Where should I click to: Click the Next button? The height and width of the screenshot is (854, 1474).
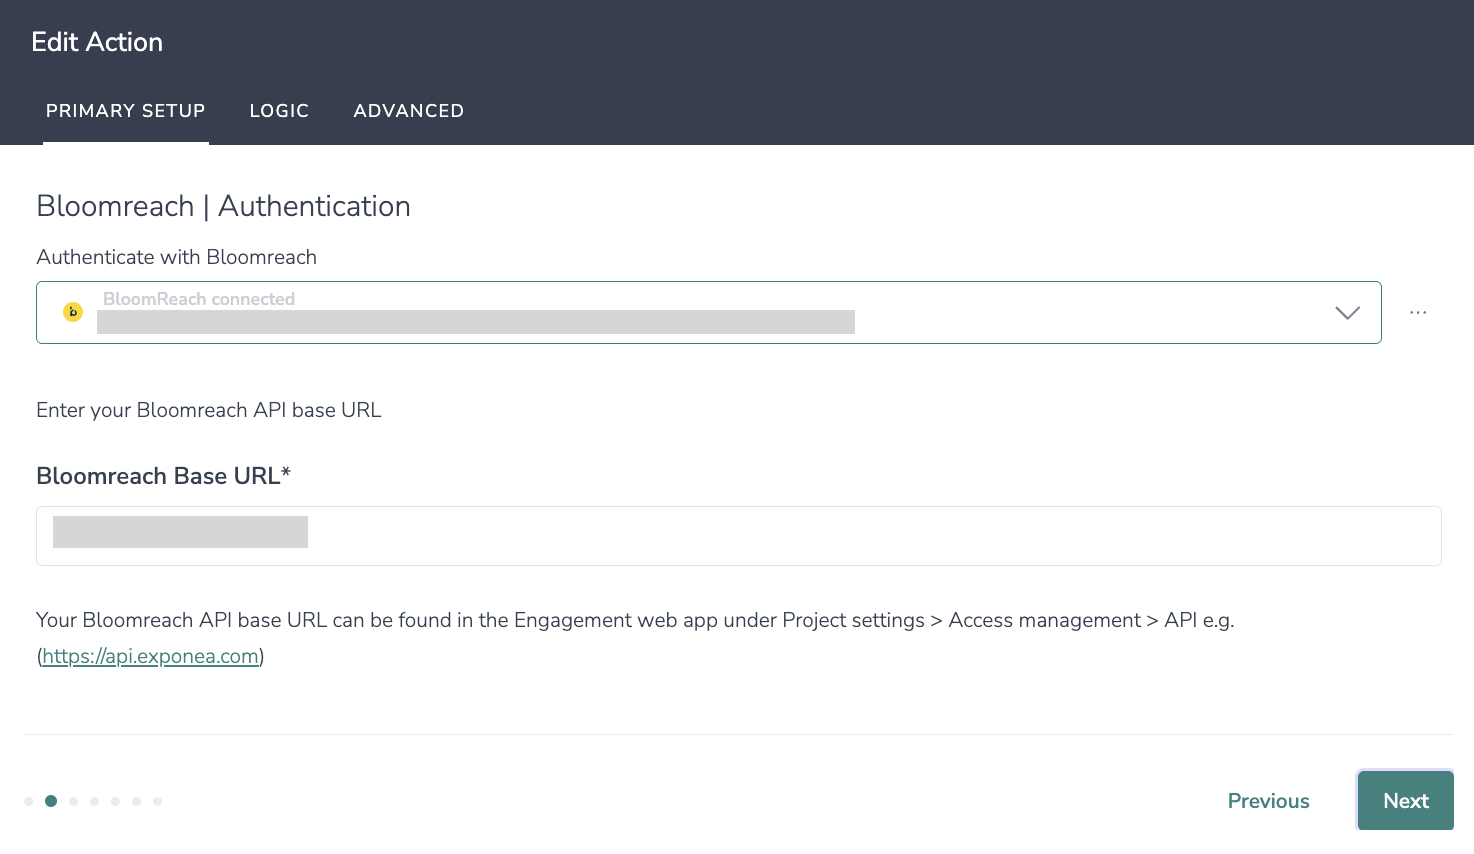tap(1405, 800)
